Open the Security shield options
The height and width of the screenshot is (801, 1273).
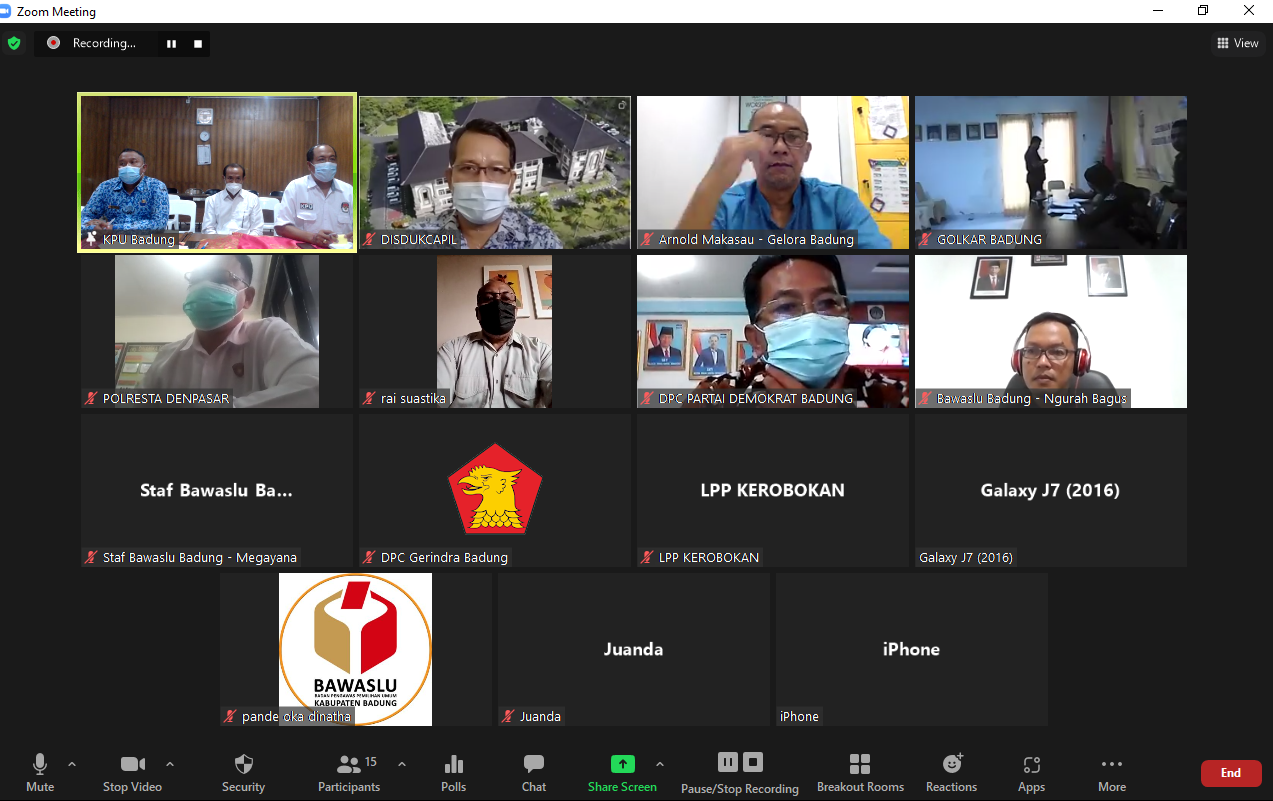243,773
